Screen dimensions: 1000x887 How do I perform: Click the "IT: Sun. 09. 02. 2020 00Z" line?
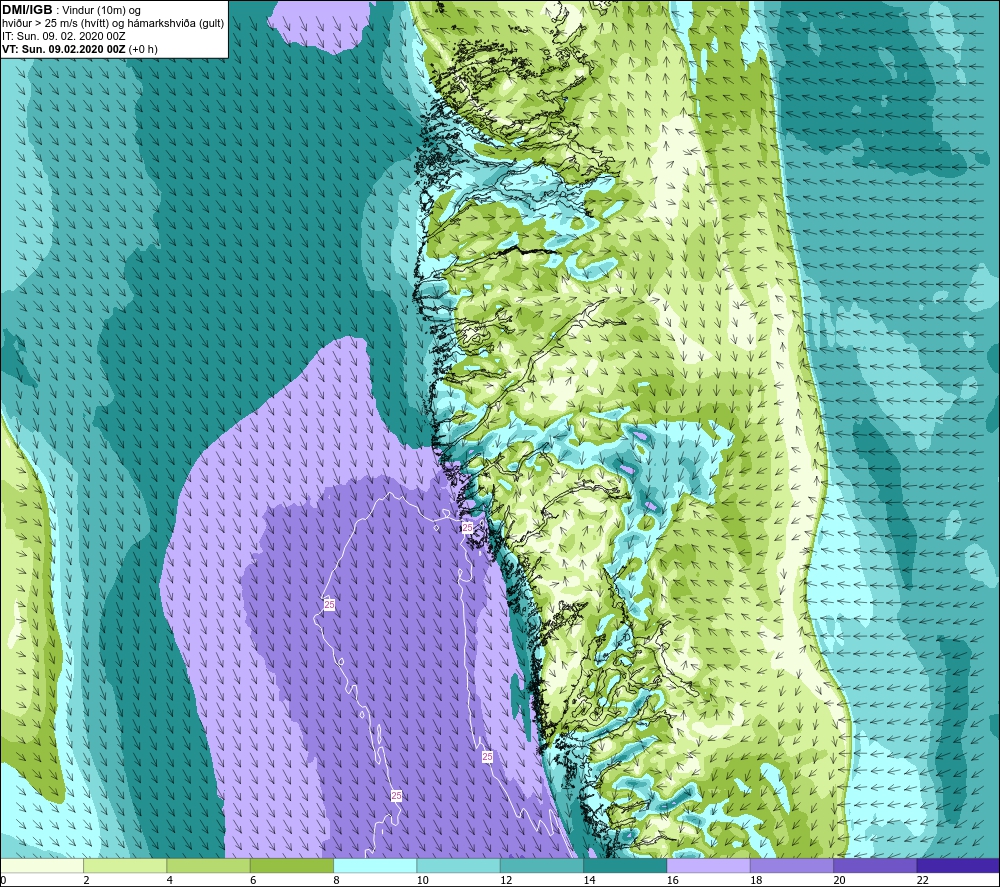64,36
